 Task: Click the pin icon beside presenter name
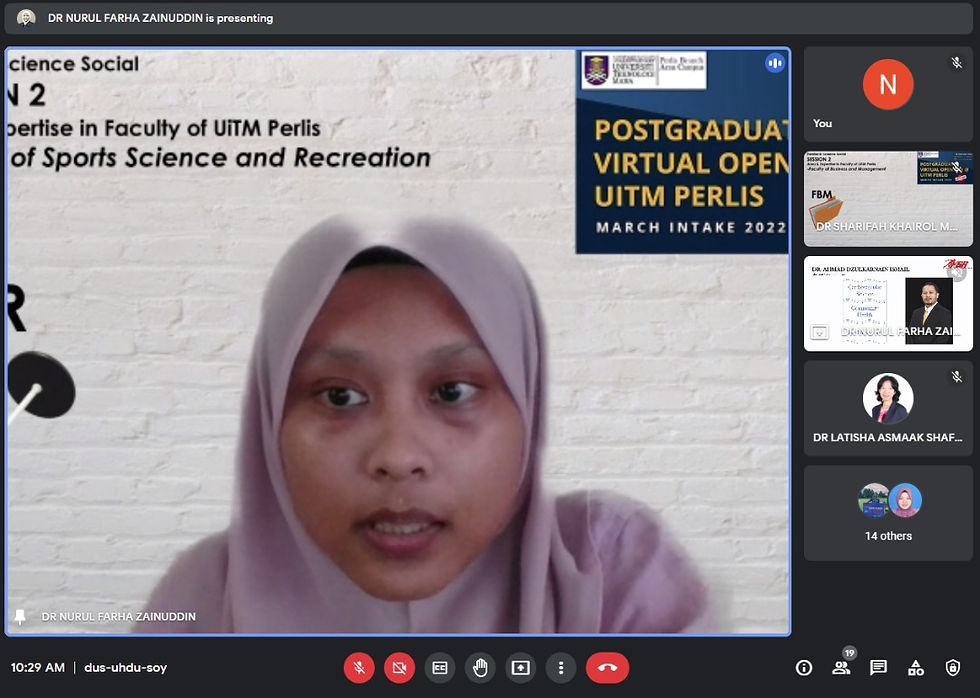[x=20, y=617]
